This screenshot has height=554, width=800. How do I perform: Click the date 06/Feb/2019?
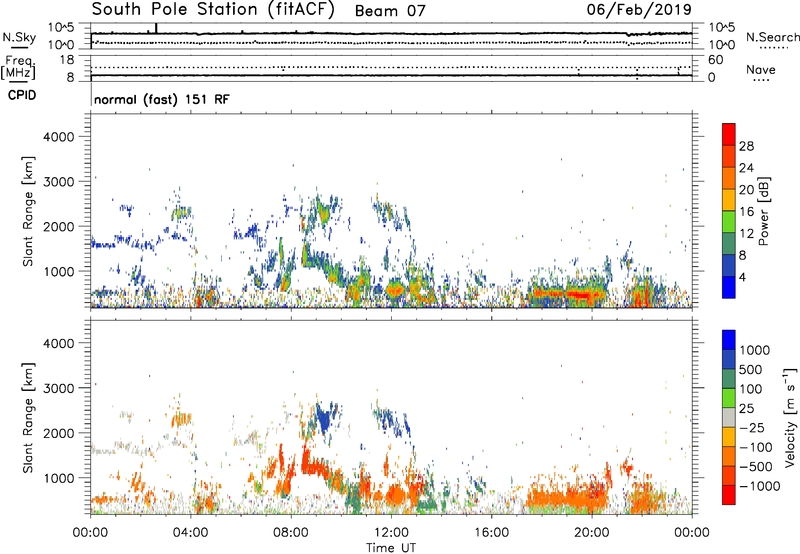[639, 10]
